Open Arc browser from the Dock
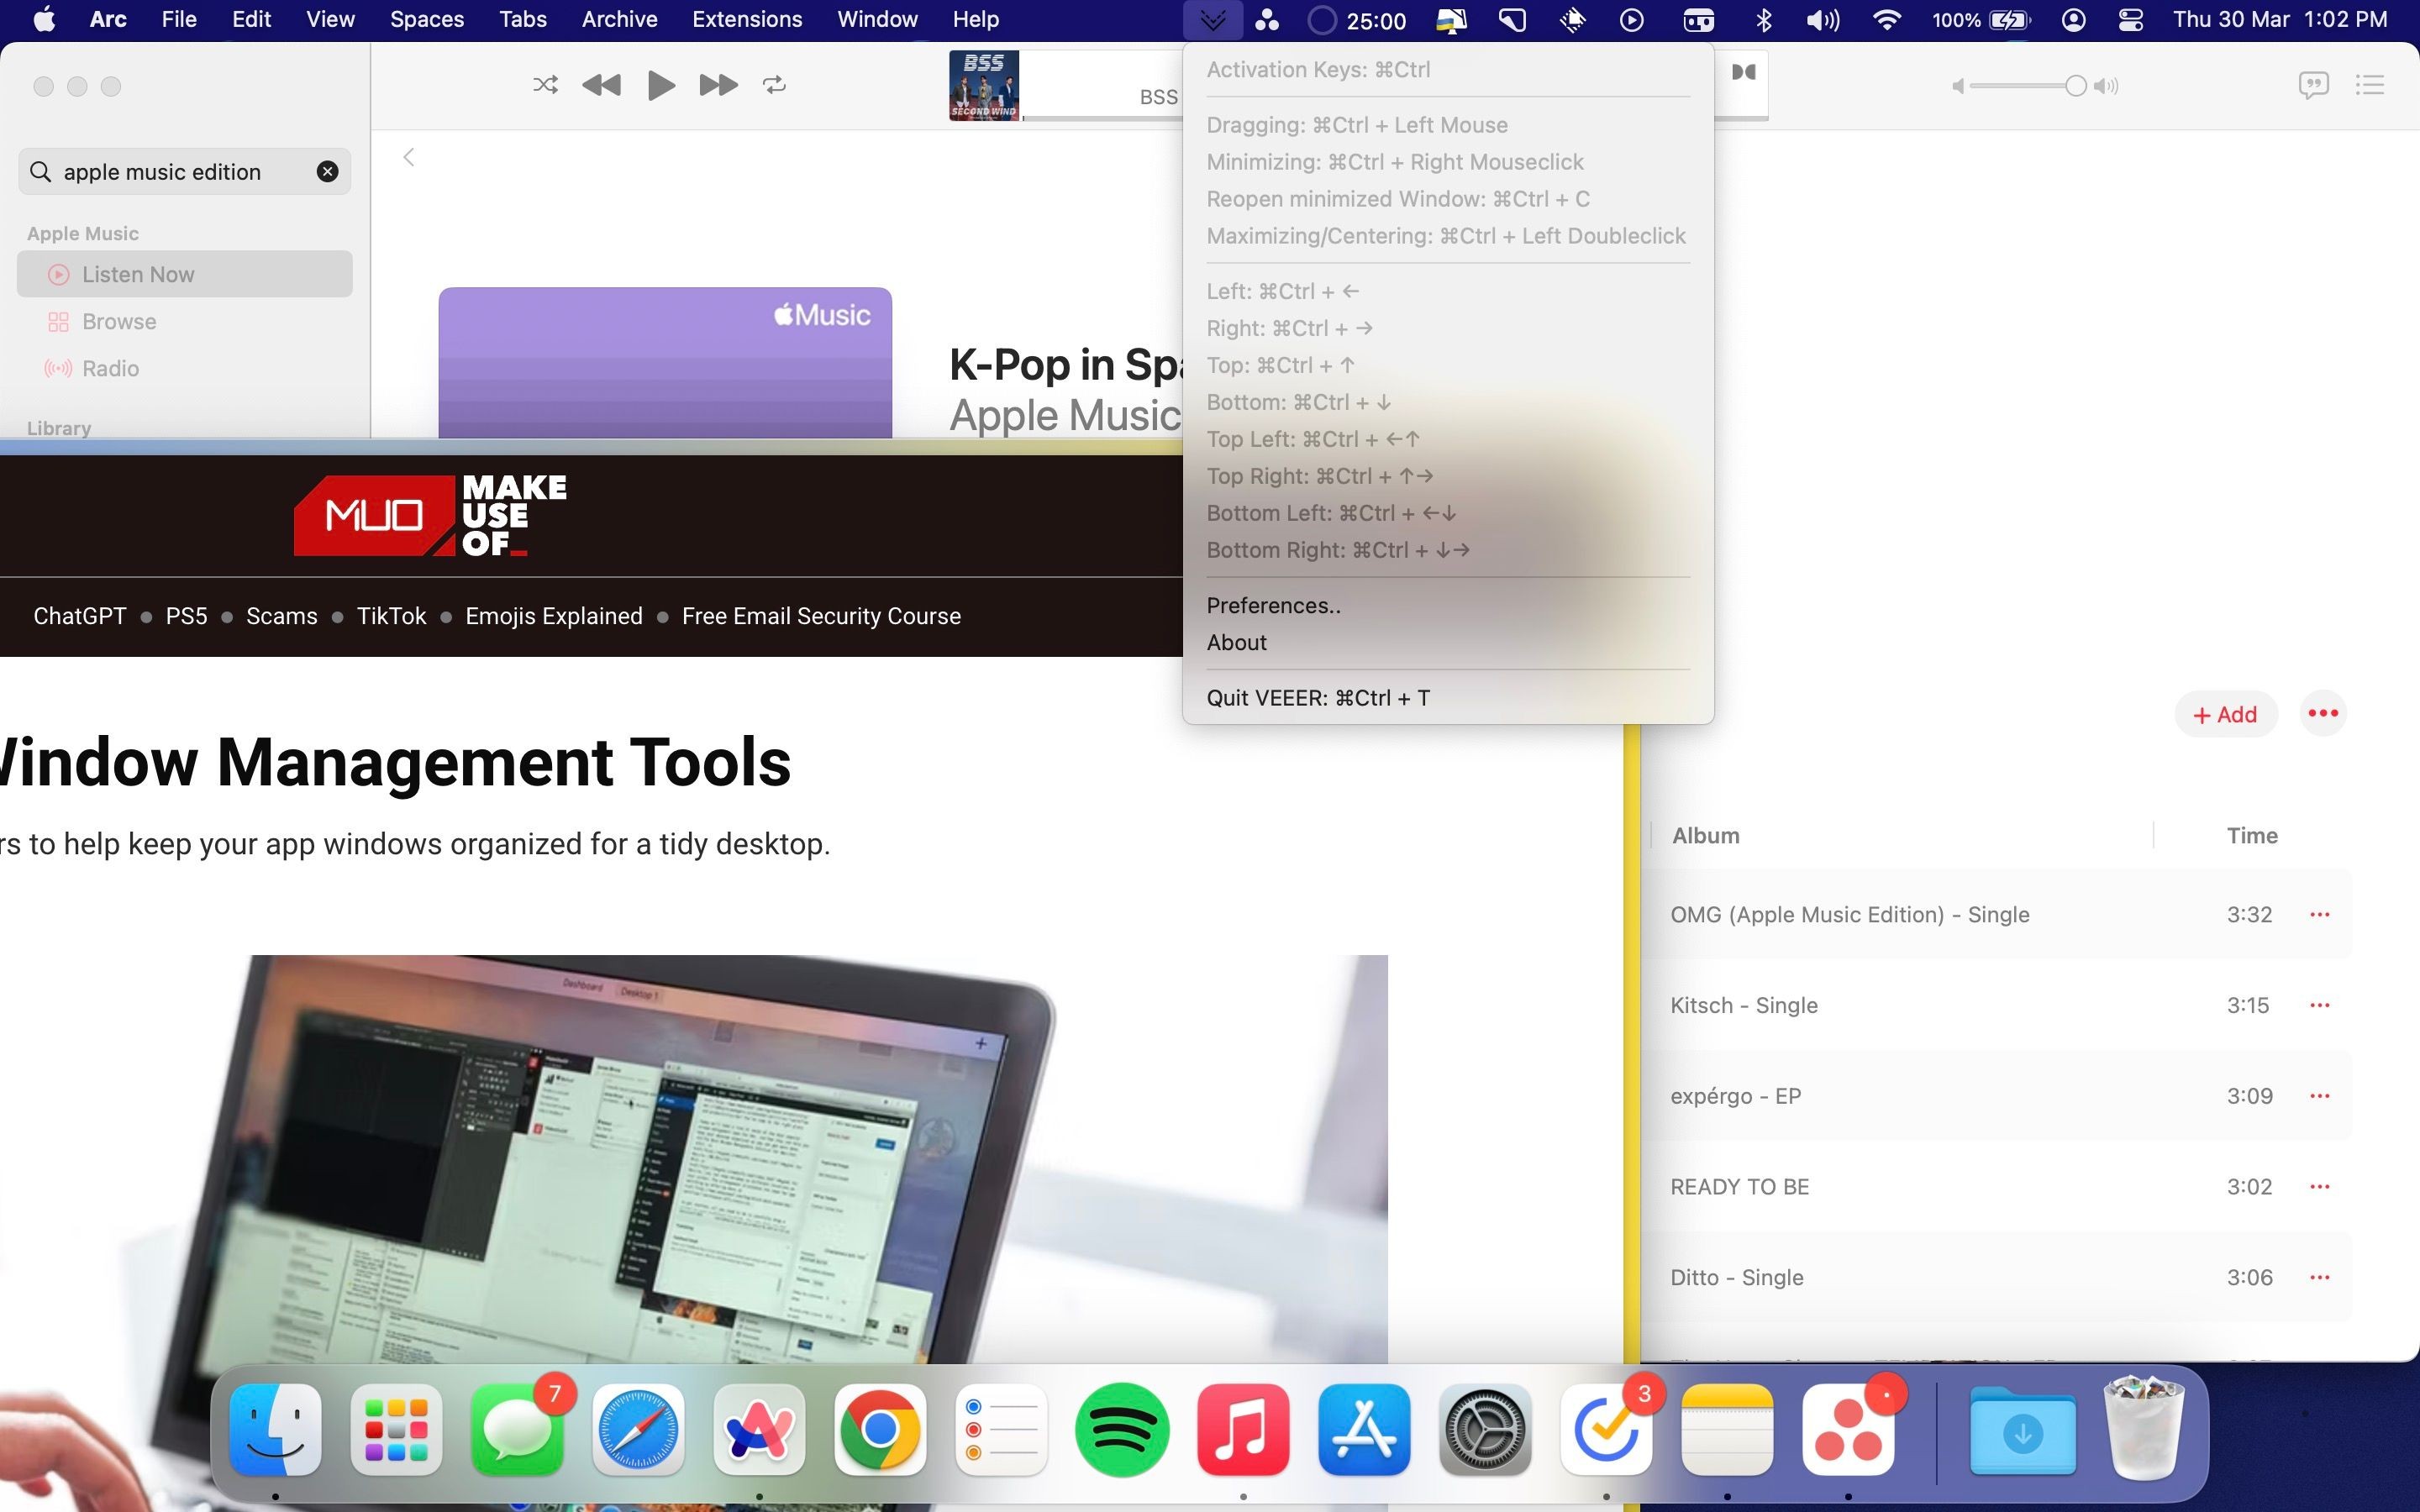 coord(759,1430)
